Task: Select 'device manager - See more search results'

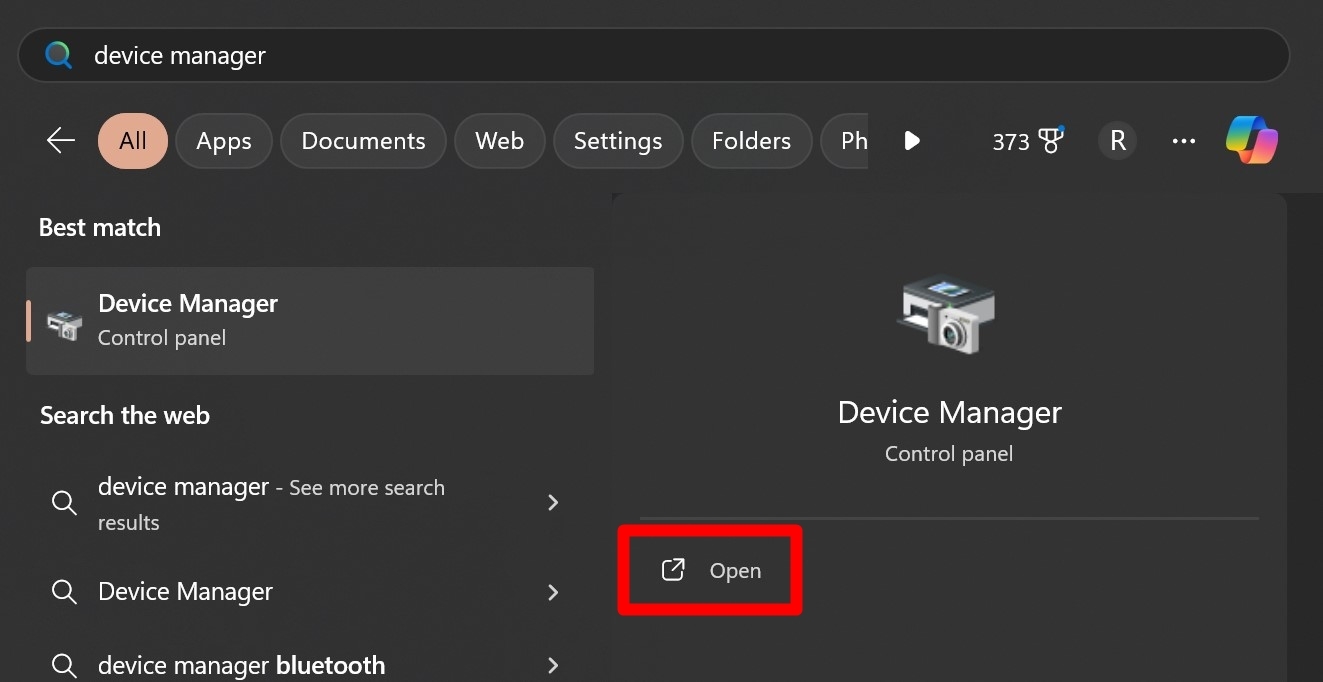Action: tap(310, 504)
